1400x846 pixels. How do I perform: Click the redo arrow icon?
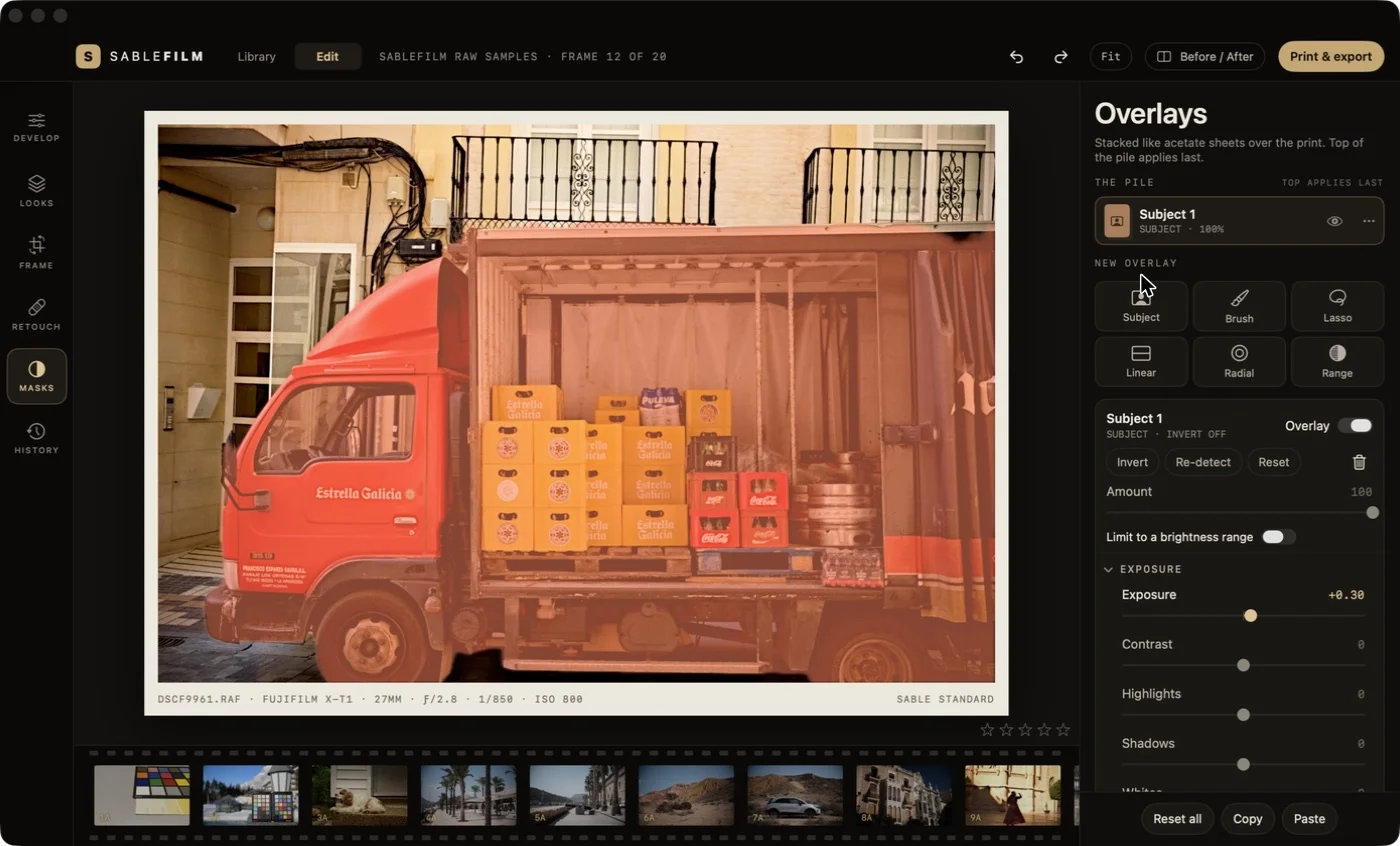click(1060, 57)
